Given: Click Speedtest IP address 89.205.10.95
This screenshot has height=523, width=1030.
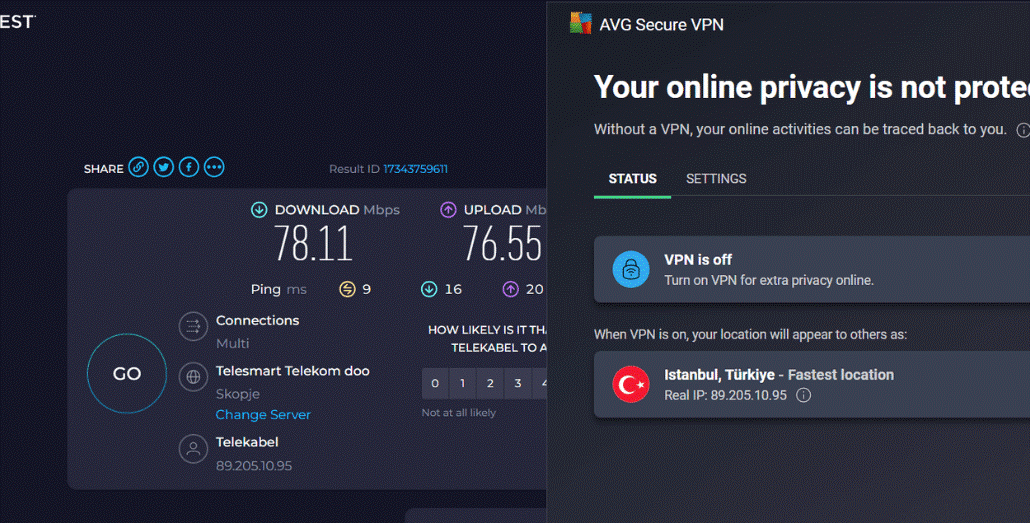Looking at the screenshot, I should (x=254, y=466).
